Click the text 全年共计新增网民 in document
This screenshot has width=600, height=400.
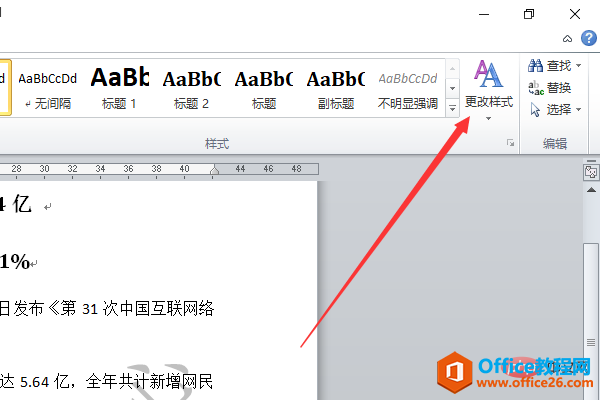point(149,381)
